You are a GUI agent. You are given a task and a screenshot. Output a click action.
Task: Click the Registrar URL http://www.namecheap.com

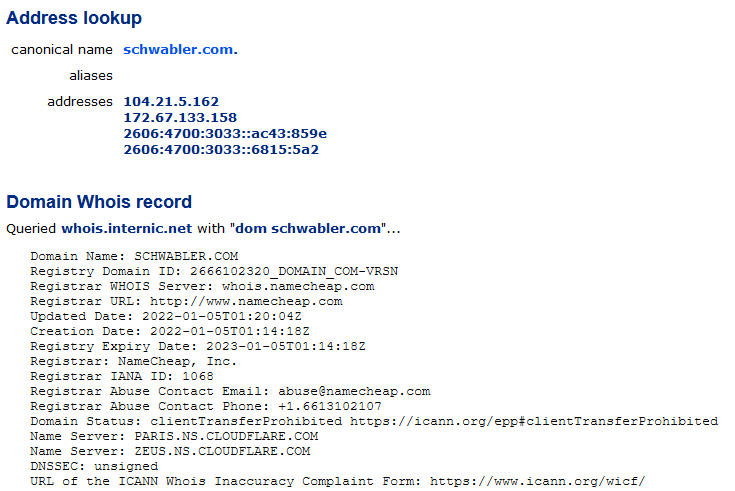247,301
